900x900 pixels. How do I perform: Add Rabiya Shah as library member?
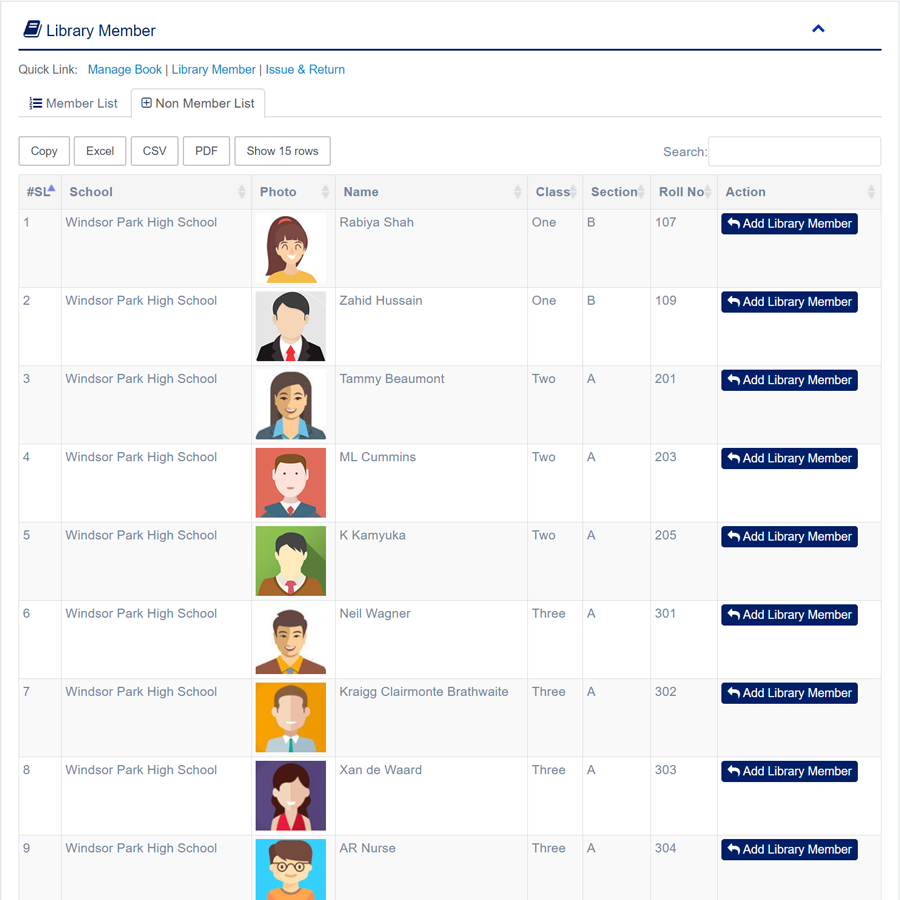click(789, 224)
